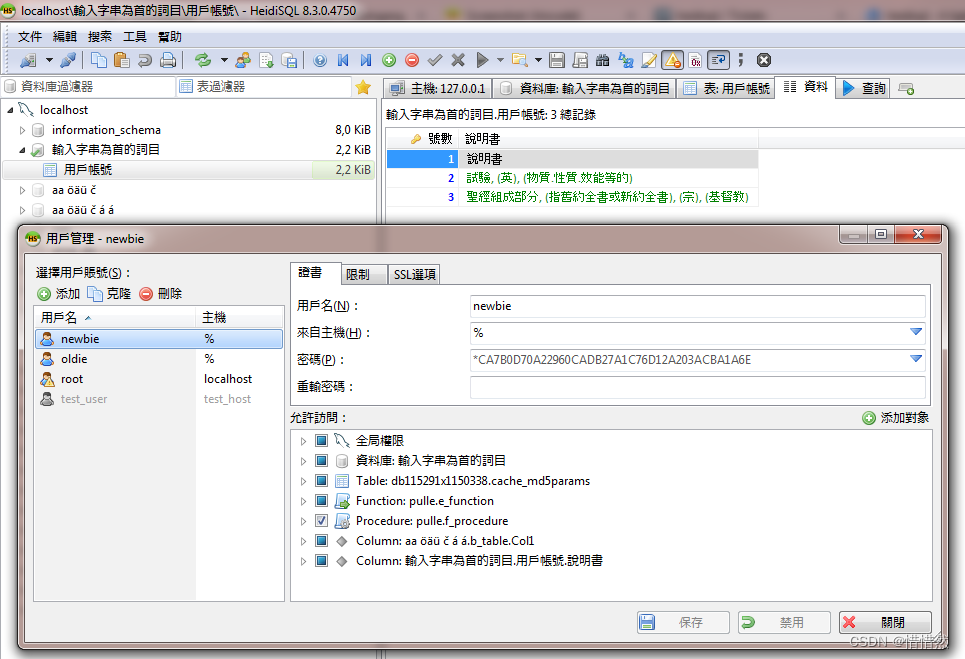Screen dimensions: 965x659
Task: Click 克隆 to clone user
Action: (110, 294)
